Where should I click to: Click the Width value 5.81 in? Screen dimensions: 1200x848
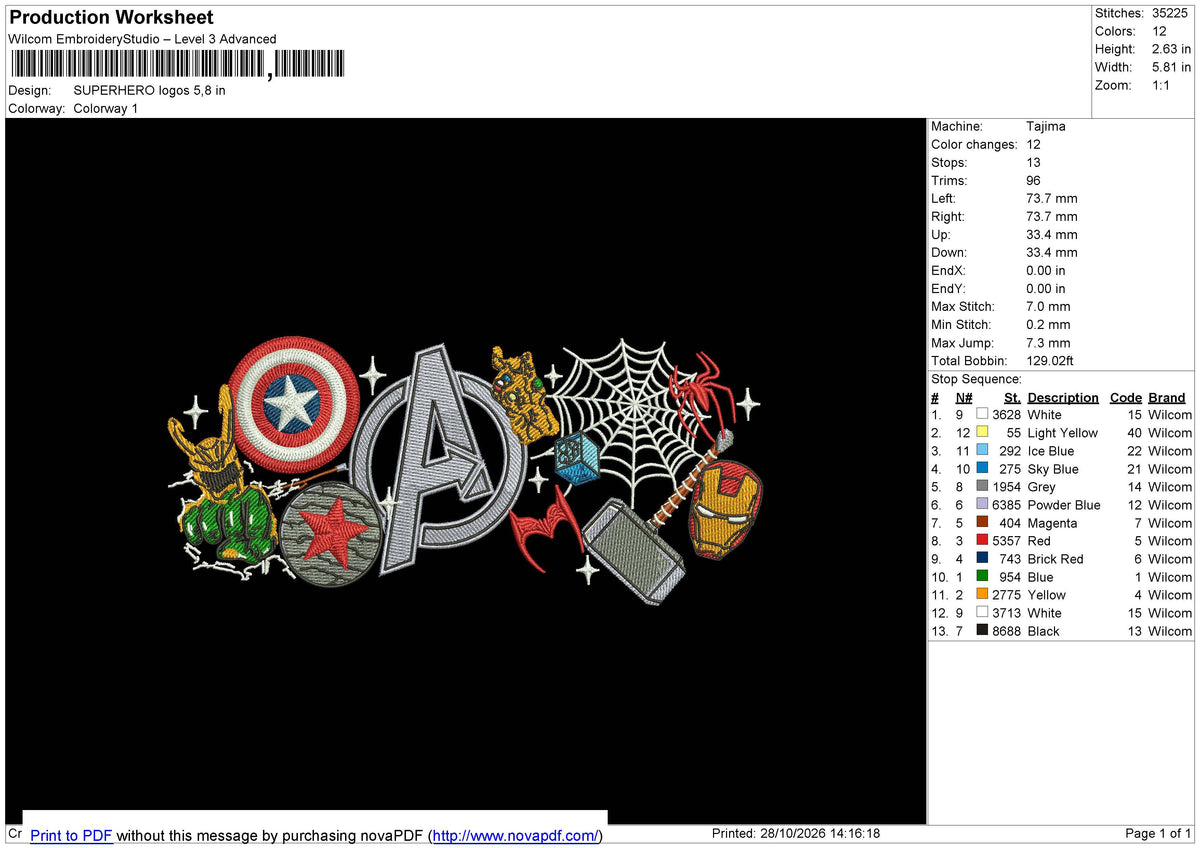[x=1171, y=67]
